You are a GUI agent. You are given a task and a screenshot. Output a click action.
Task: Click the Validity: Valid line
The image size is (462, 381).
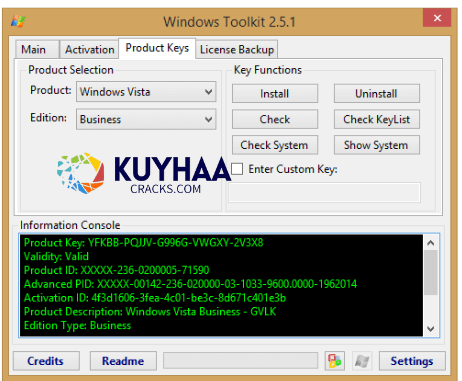56,256
